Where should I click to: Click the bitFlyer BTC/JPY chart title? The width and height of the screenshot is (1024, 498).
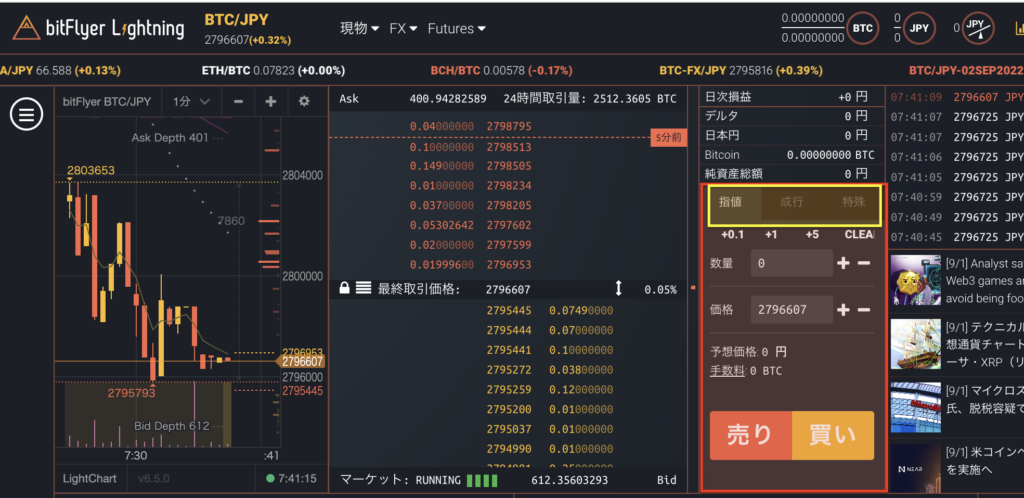click(106, 102)
